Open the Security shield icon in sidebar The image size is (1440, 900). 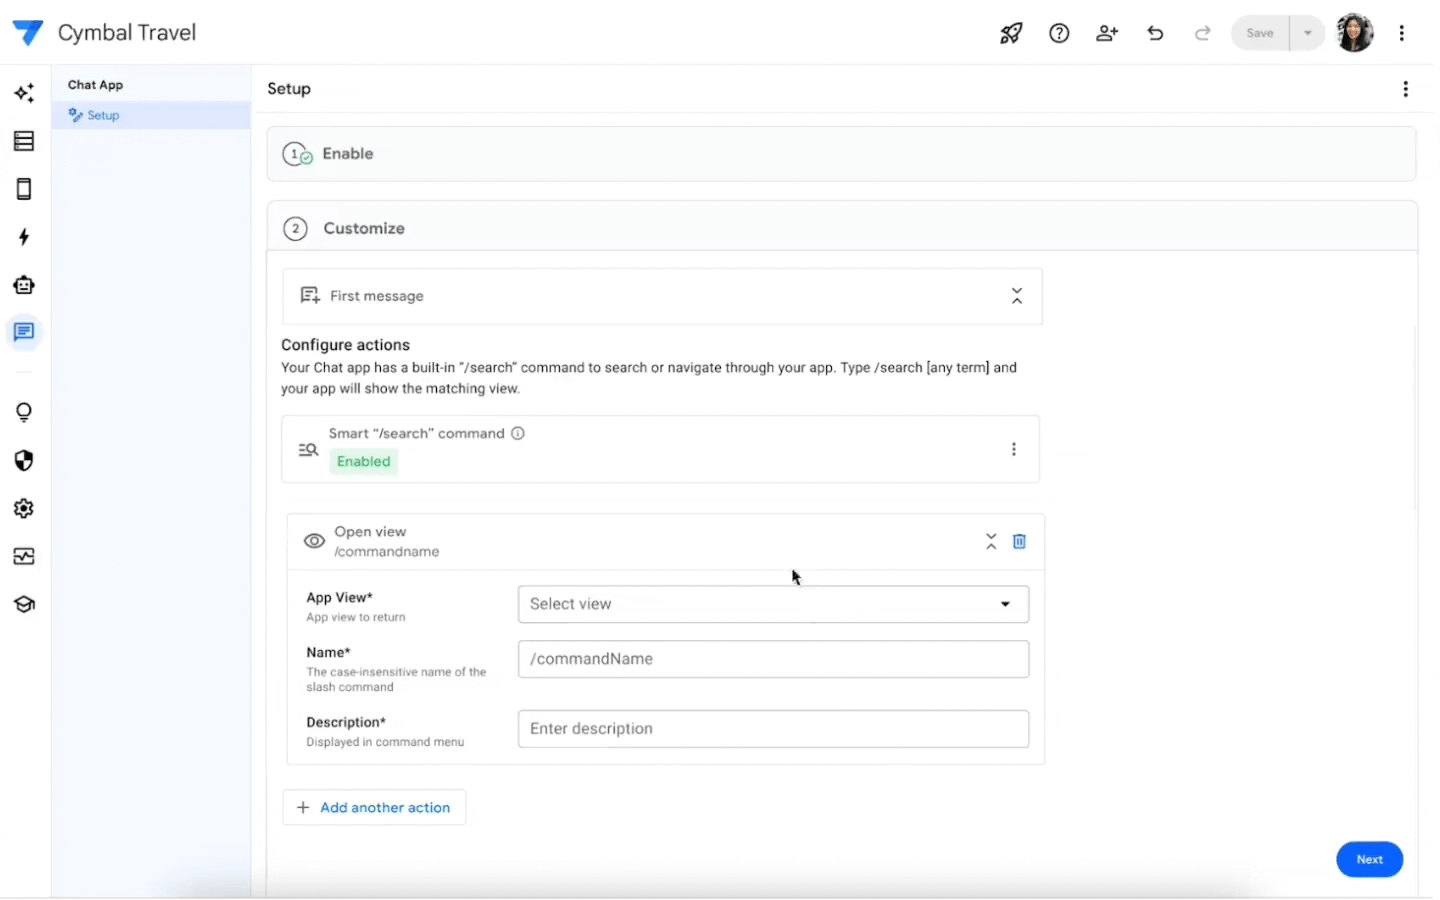click(24, 460)
